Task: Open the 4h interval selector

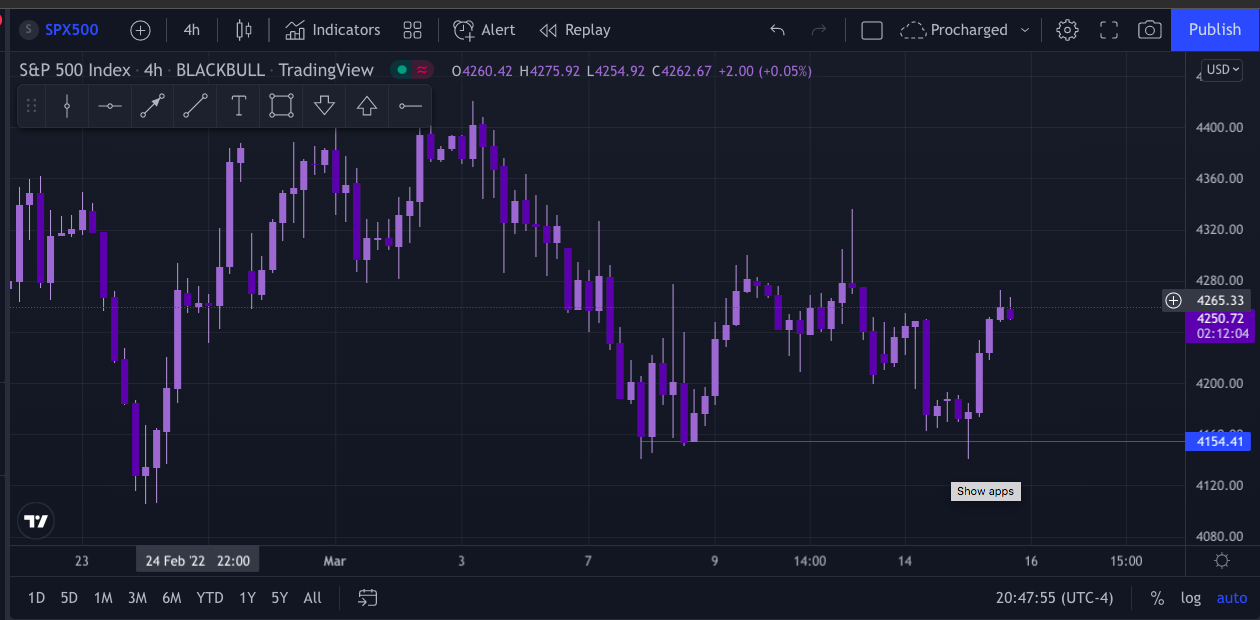Action: 191,30
